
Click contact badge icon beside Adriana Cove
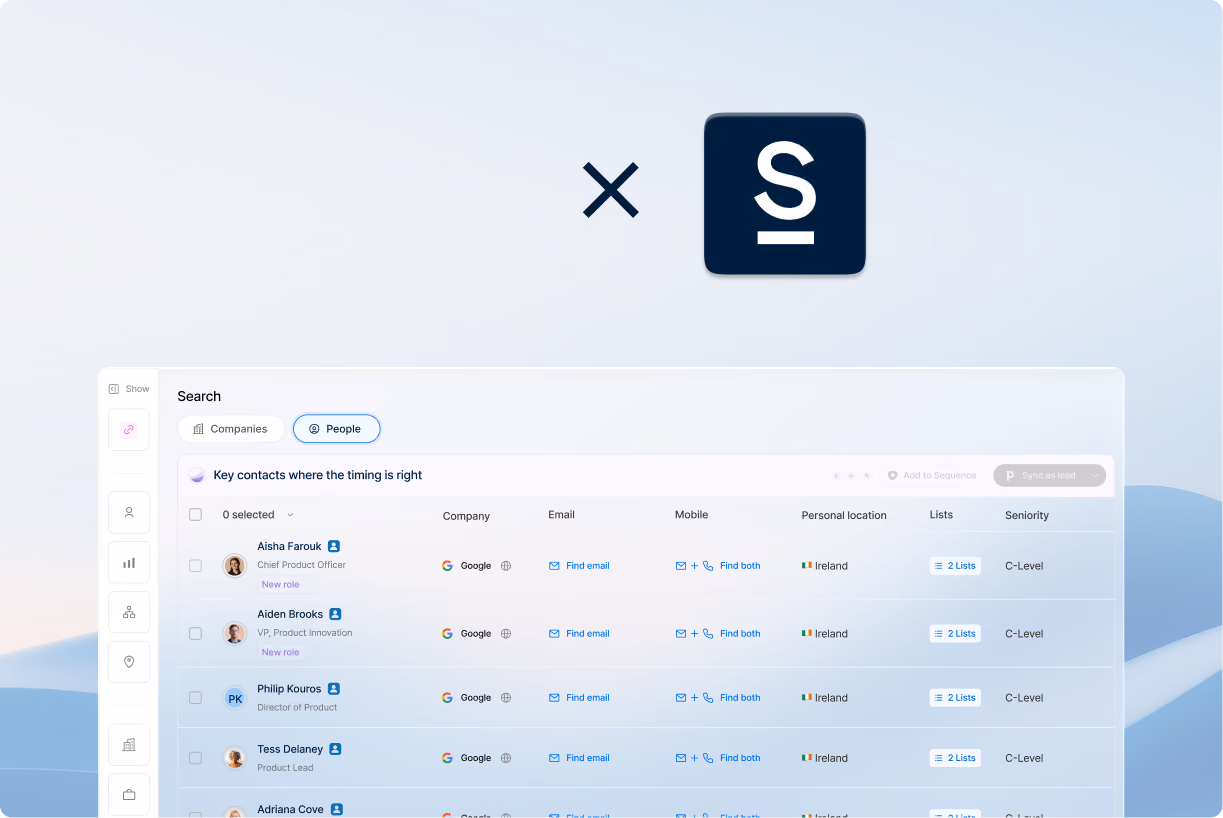(337, 809)
